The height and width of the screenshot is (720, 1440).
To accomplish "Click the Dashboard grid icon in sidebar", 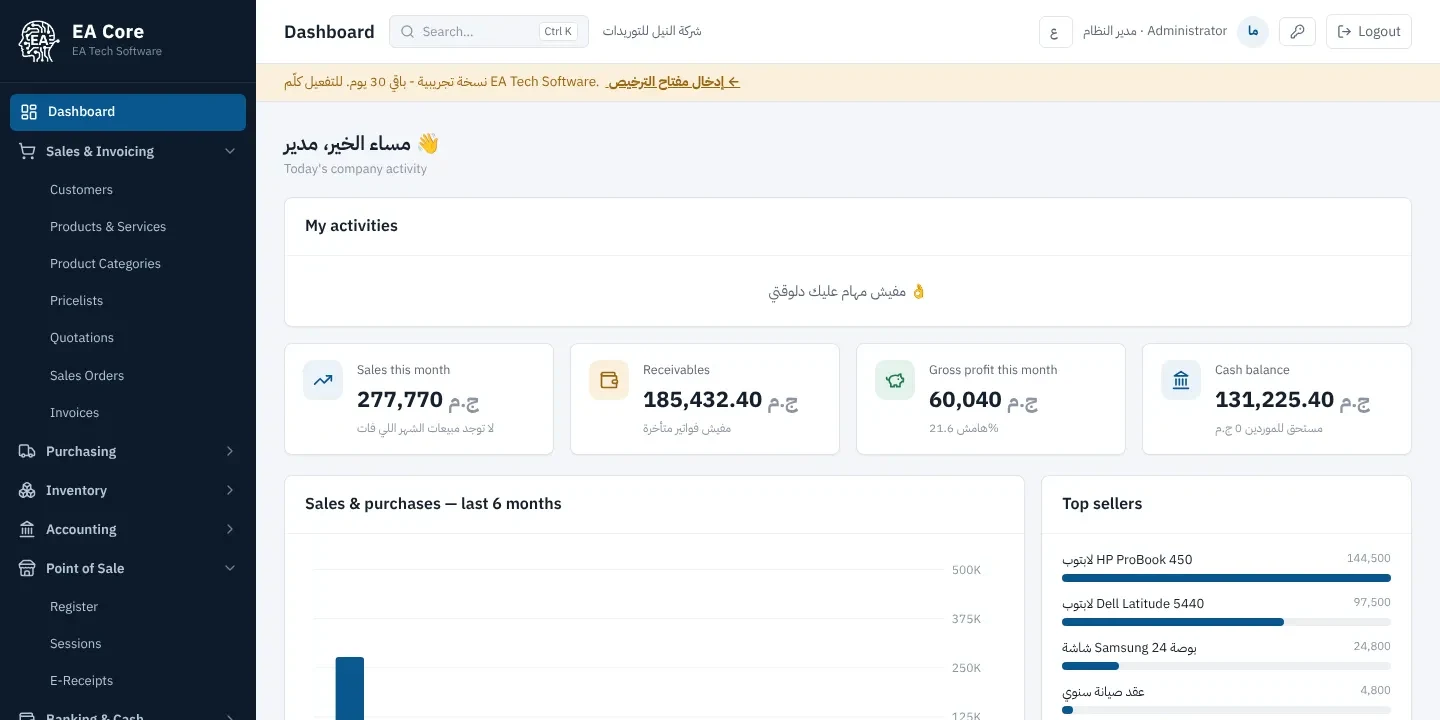I will [29, 112].
